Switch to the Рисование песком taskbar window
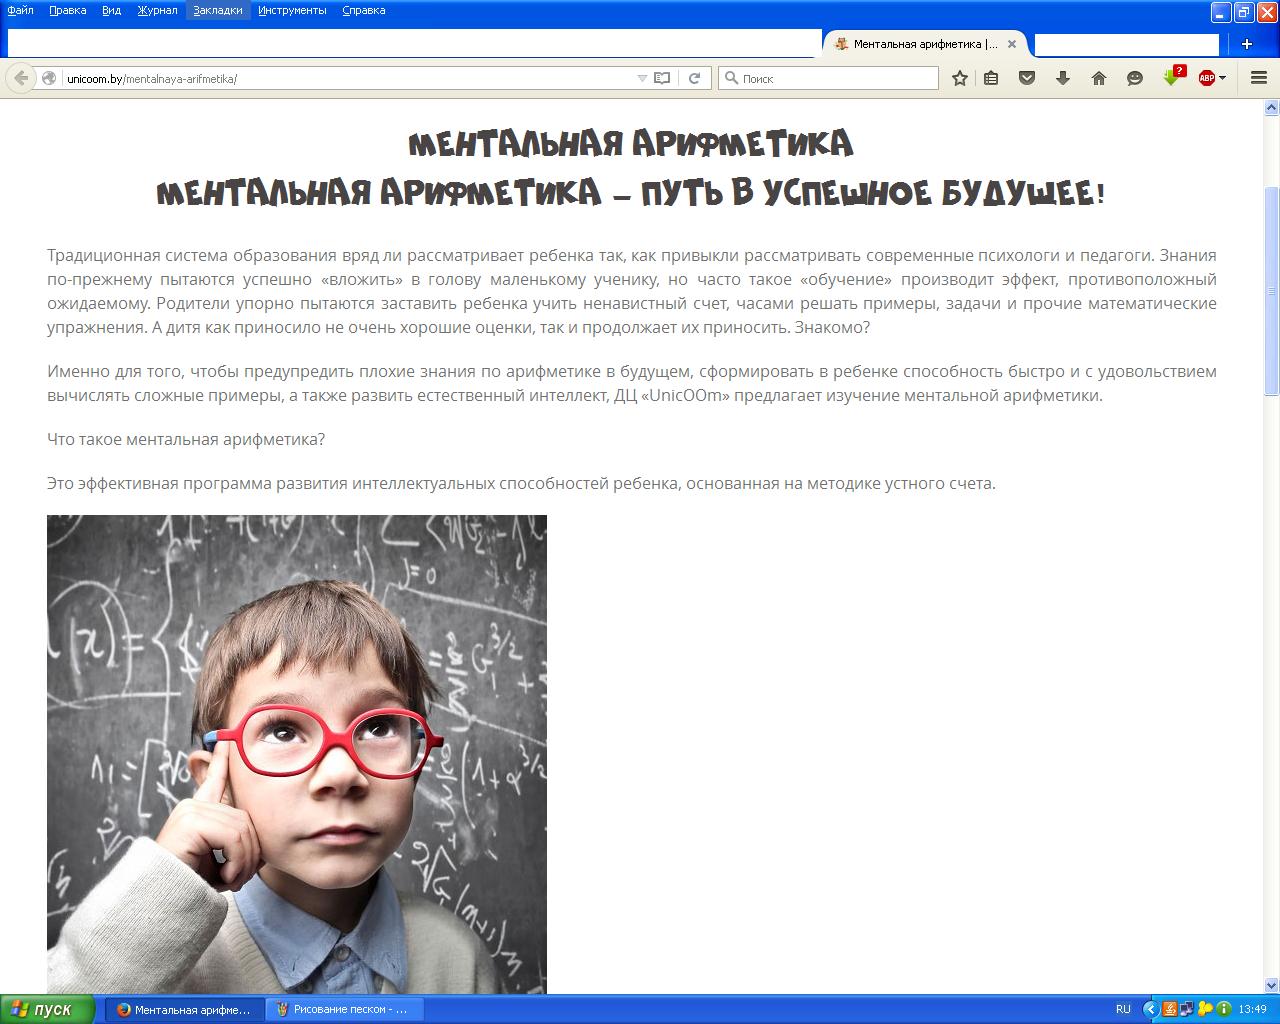1280x1024 pixels. click(344, 1009)
